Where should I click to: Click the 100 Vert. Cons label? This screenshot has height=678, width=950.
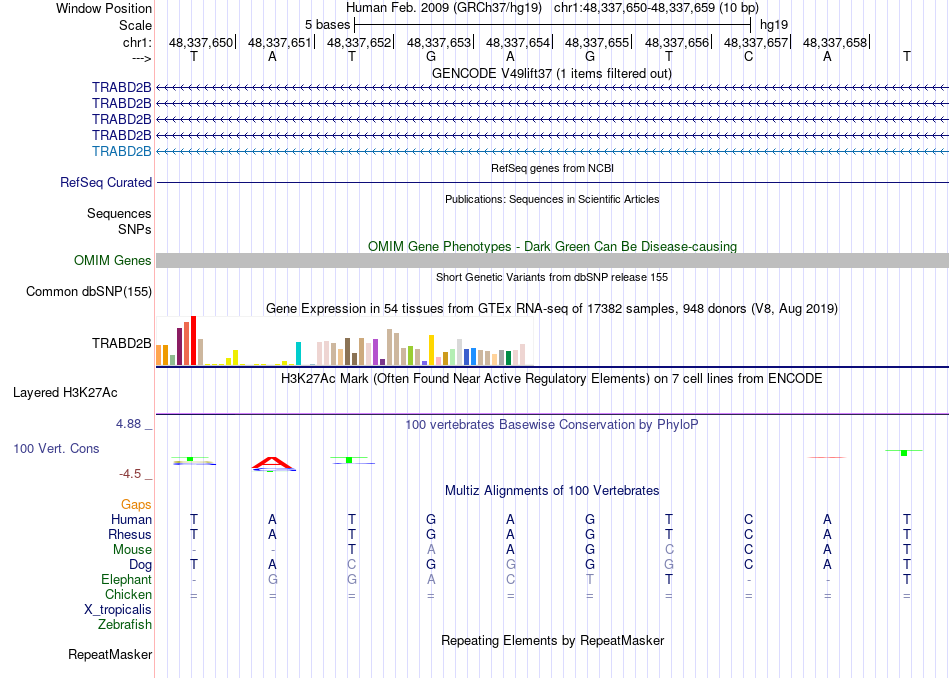[x=56, y=448]
